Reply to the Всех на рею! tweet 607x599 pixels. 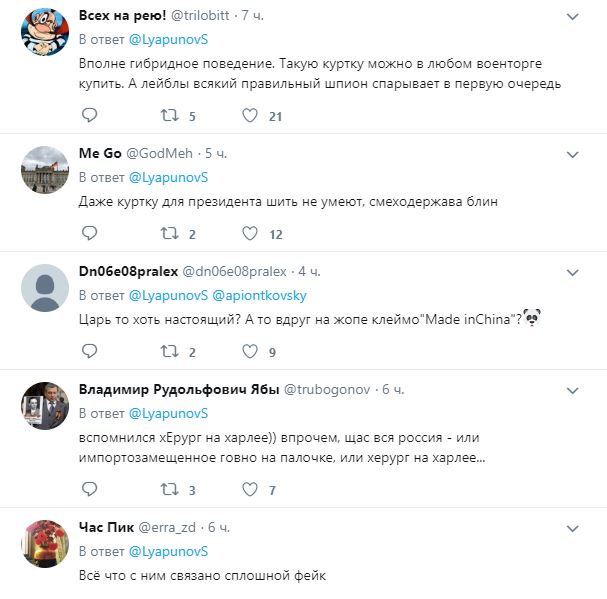coord(89,115)
